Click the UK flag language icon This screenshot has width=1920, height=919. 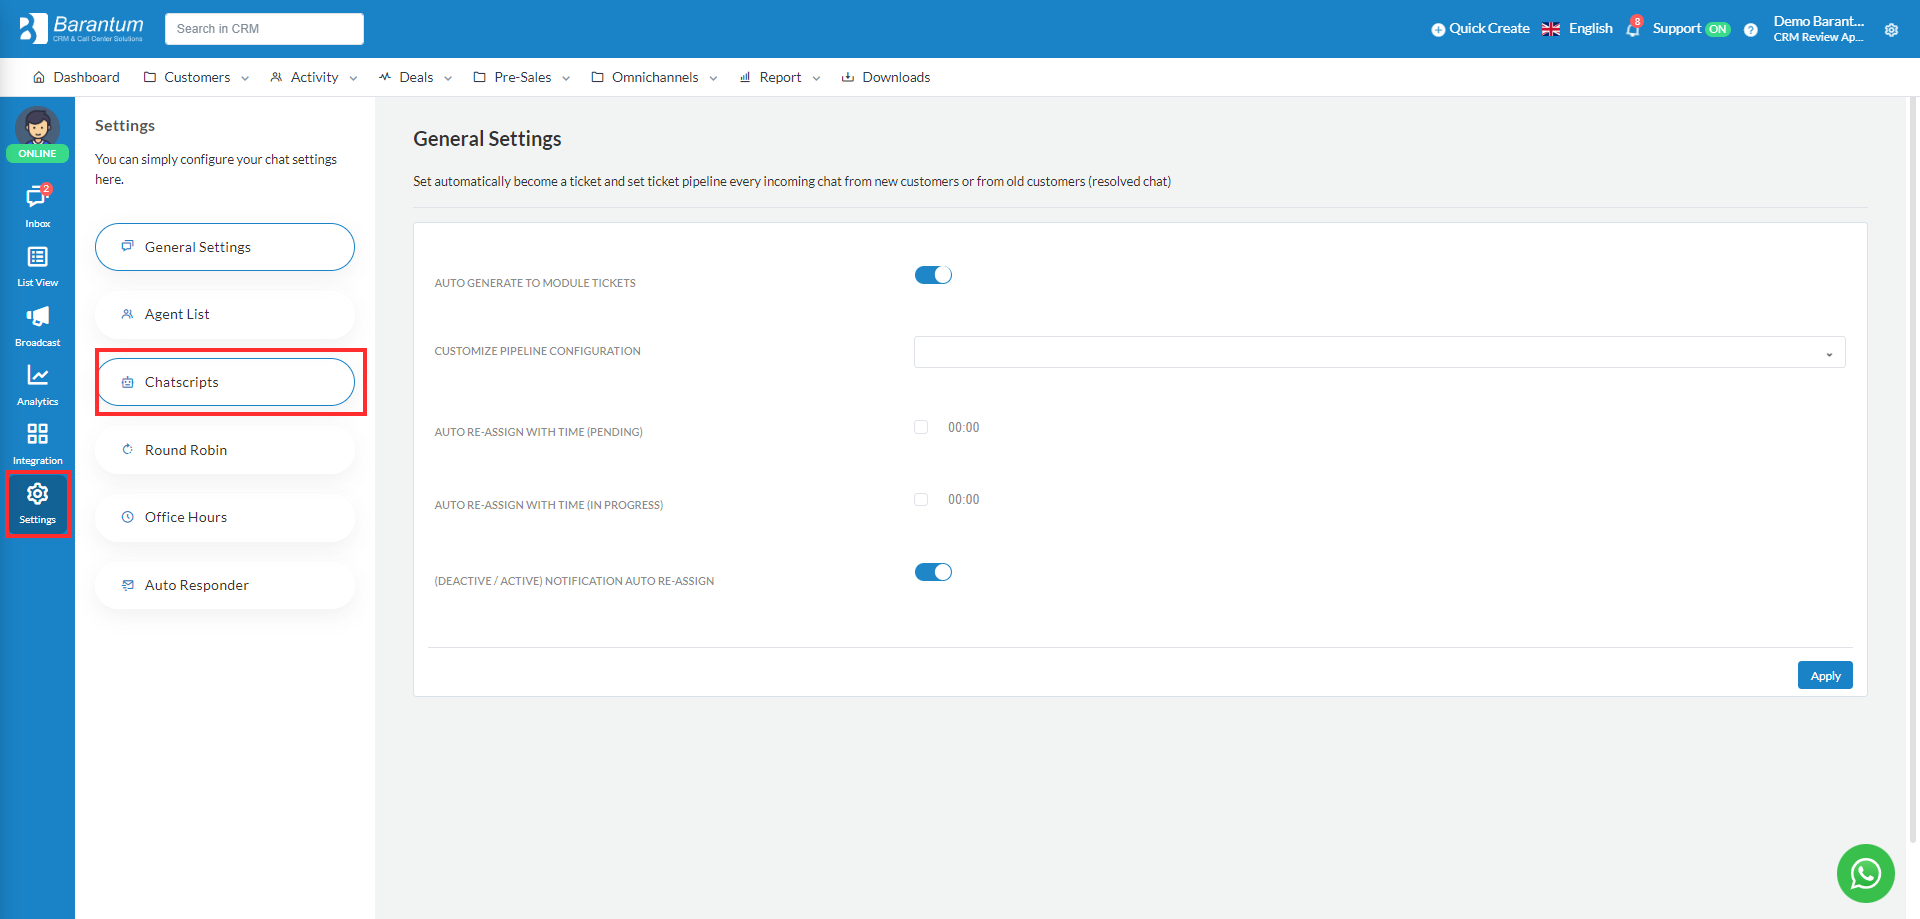1551,29
